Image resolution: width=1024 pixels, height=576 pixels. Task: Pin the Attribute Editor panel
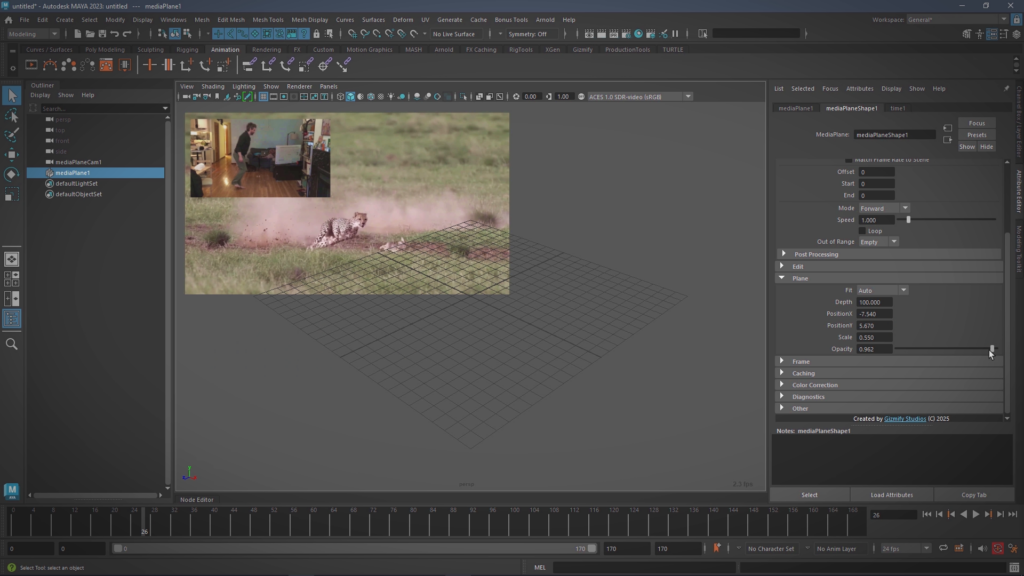pos(1006,89)
